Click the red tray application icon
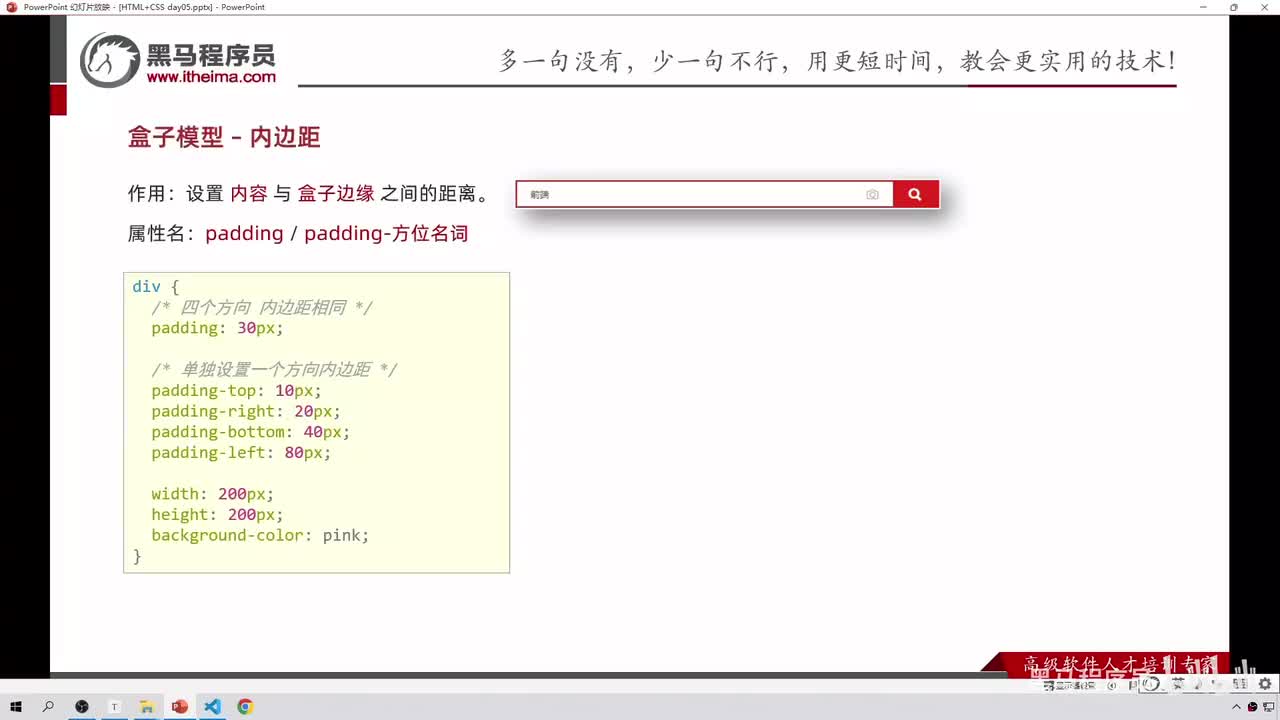 point(1252,707)
